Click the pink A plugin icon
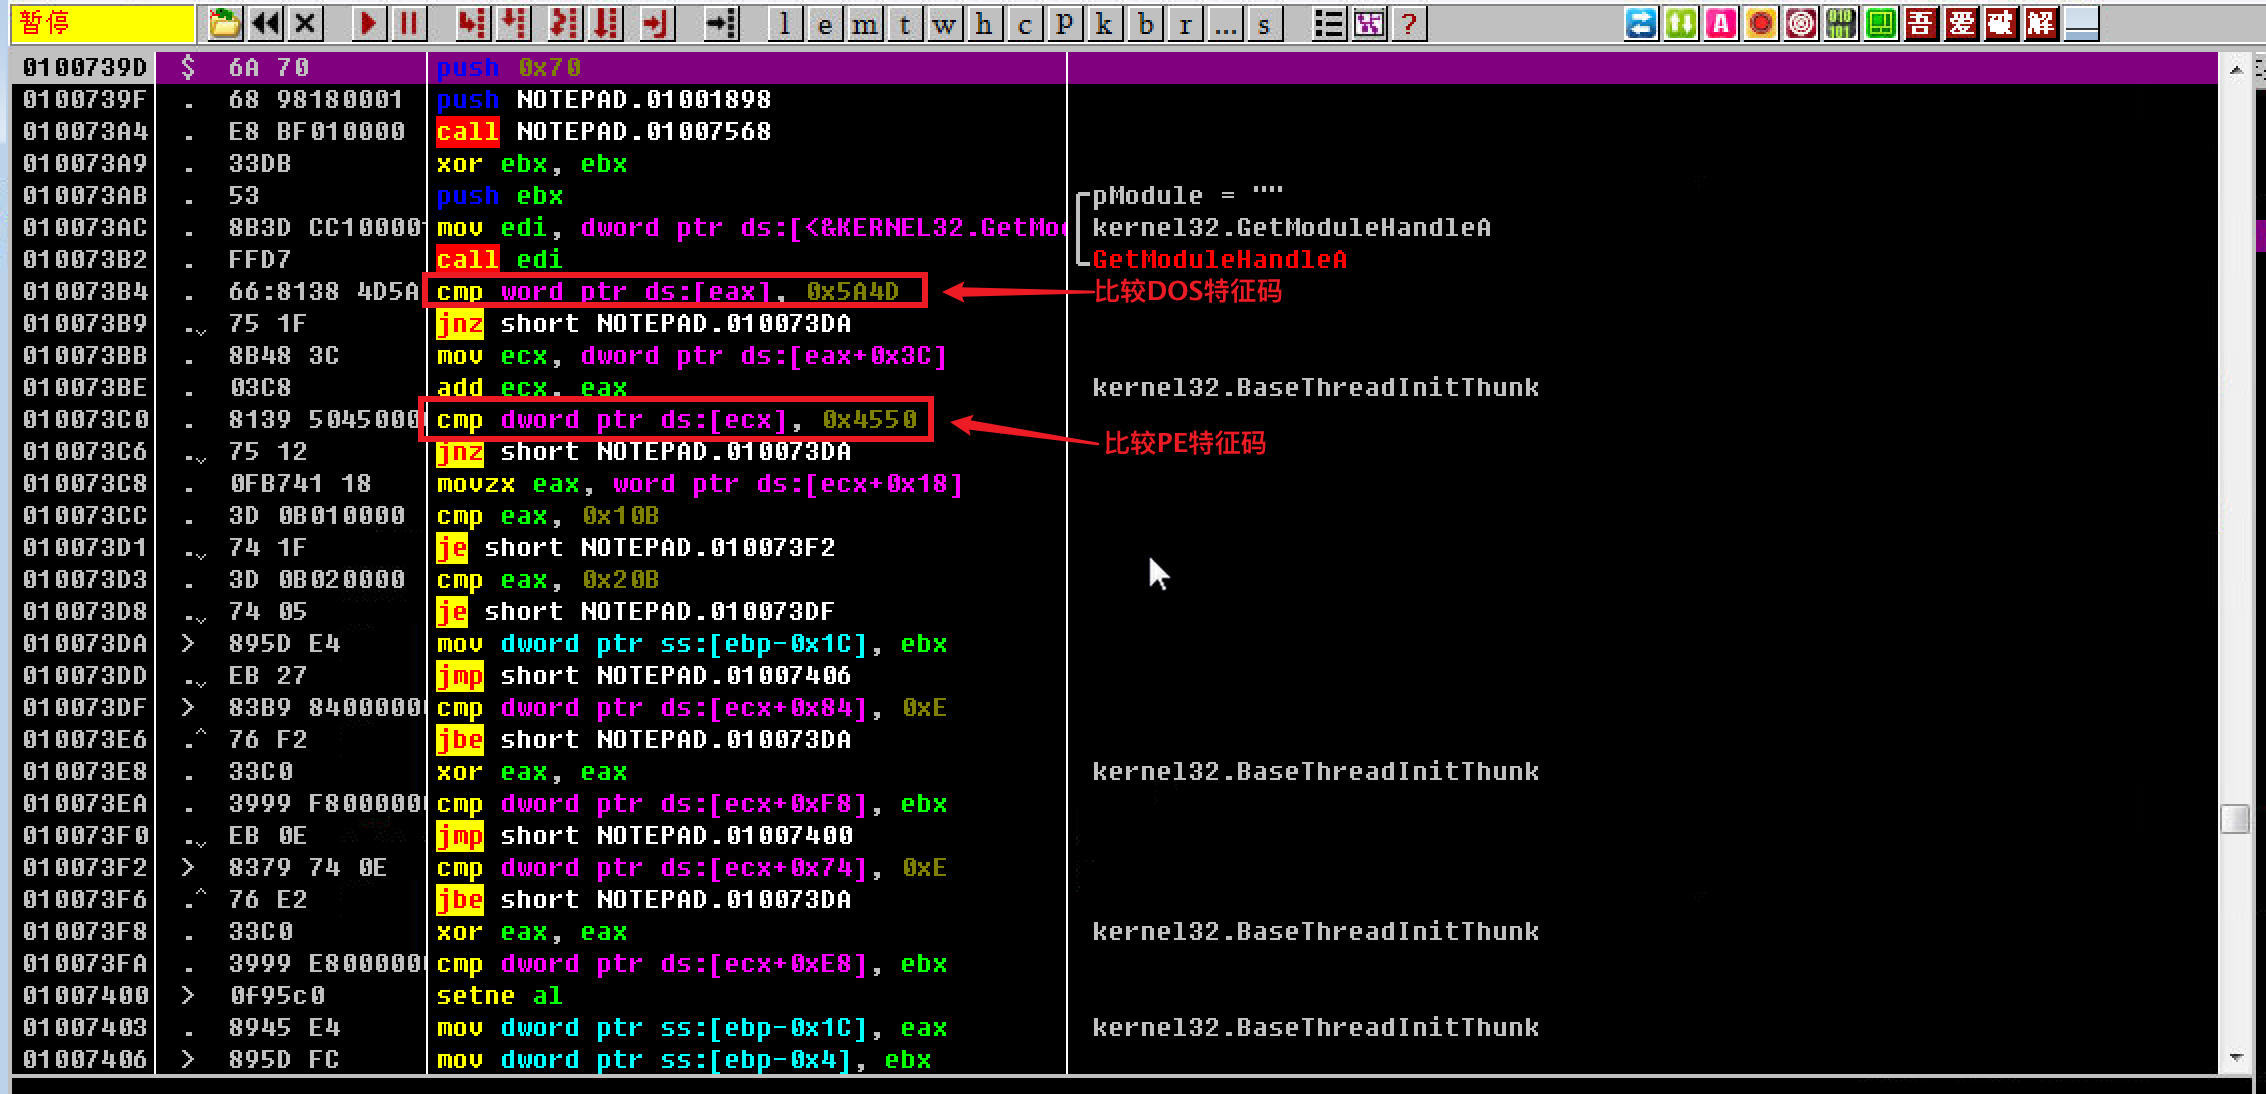The image size is (2266, 1094). pos(1720,23)
